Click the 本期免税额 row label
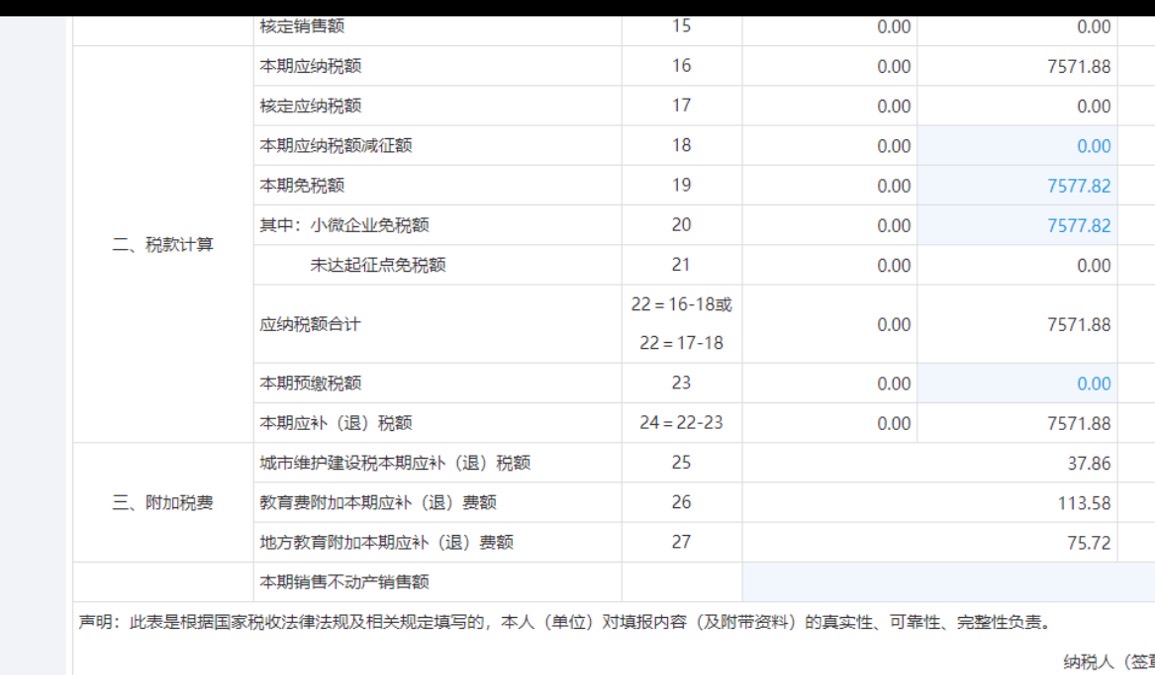Image resolution: width=1155 pixels, height=675 pixels. click(x=302, y=186)
